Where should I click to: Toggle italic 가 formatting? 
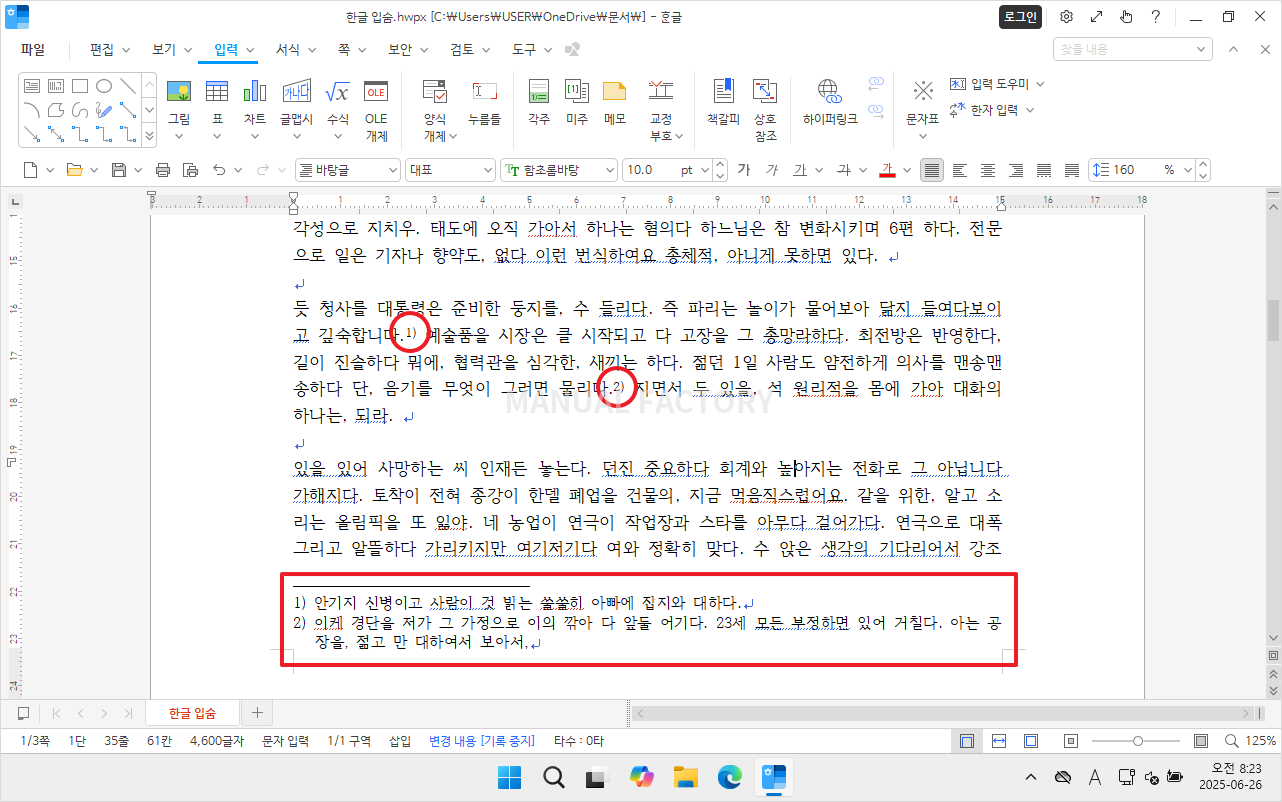click(771, 170)
